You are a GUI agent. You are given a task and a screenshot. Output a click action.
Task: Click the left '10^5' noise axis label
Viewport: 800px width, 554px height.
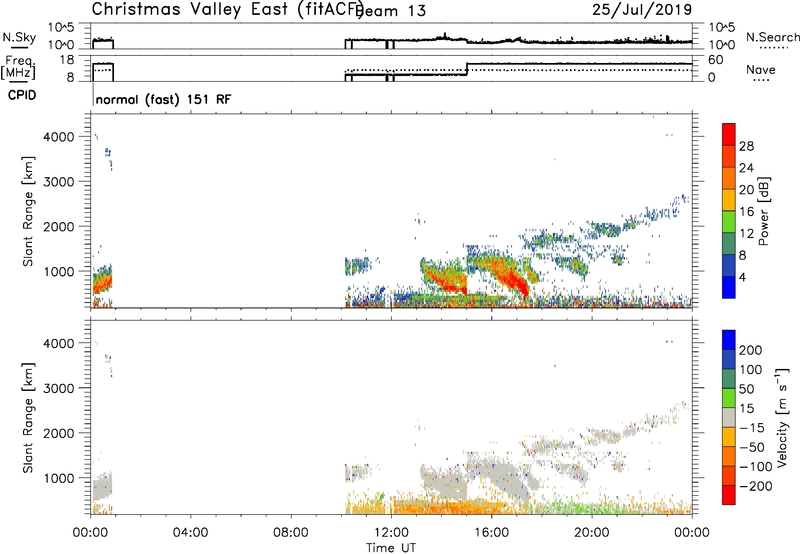click(61, 28)
